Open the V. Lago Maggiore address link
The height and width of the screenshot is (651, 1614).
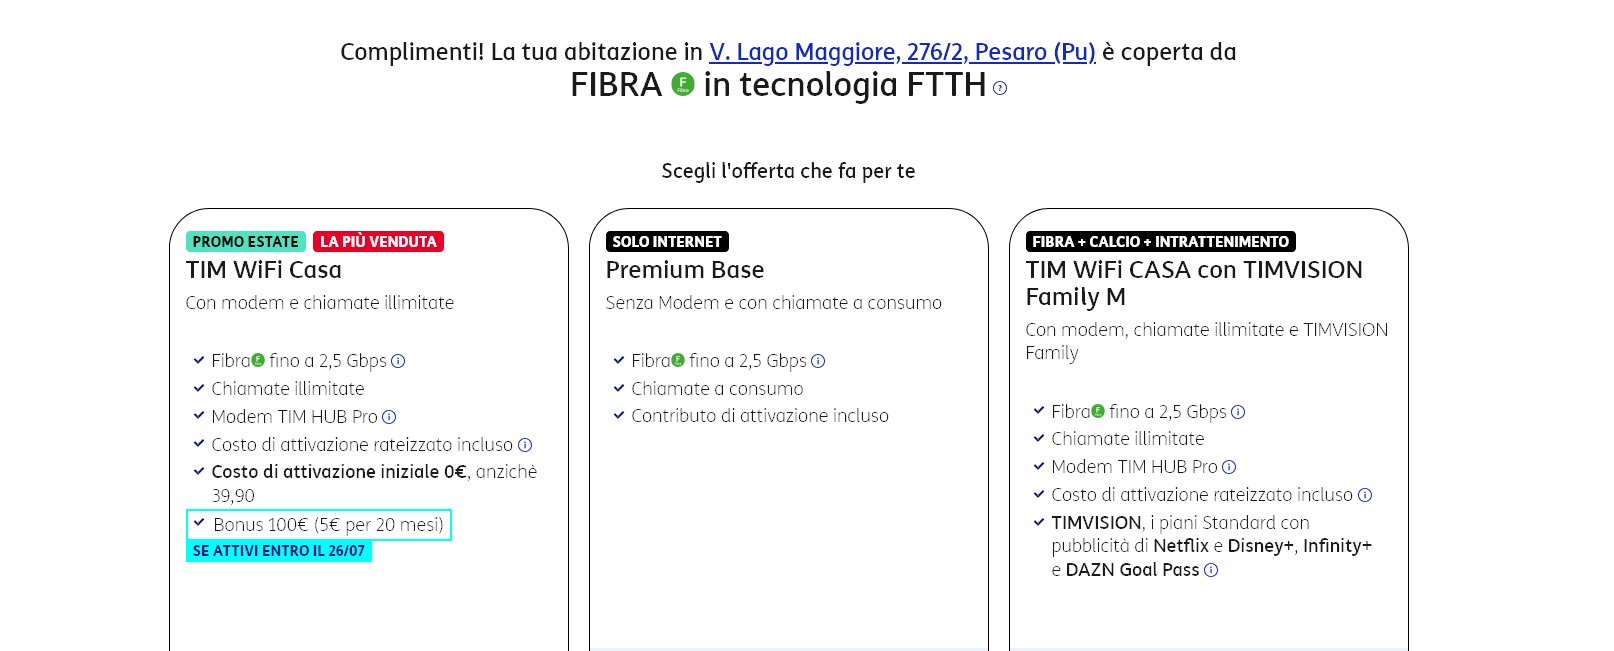pos(902,52)
